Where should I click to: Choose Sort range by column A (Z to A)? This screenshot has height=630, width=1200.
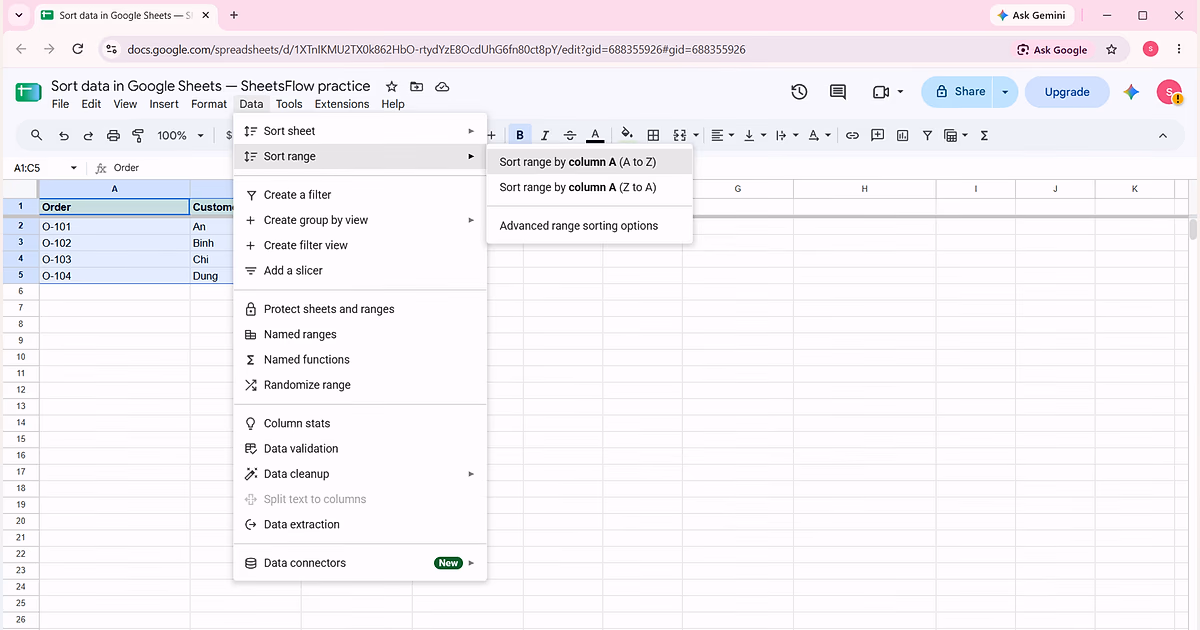coord(590,187)
